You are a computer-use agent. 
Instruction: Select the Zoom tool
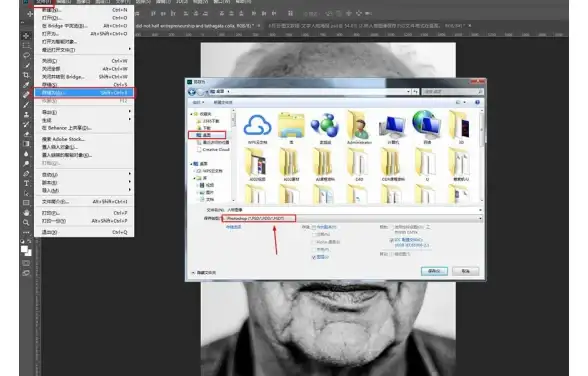pos(26,222)
